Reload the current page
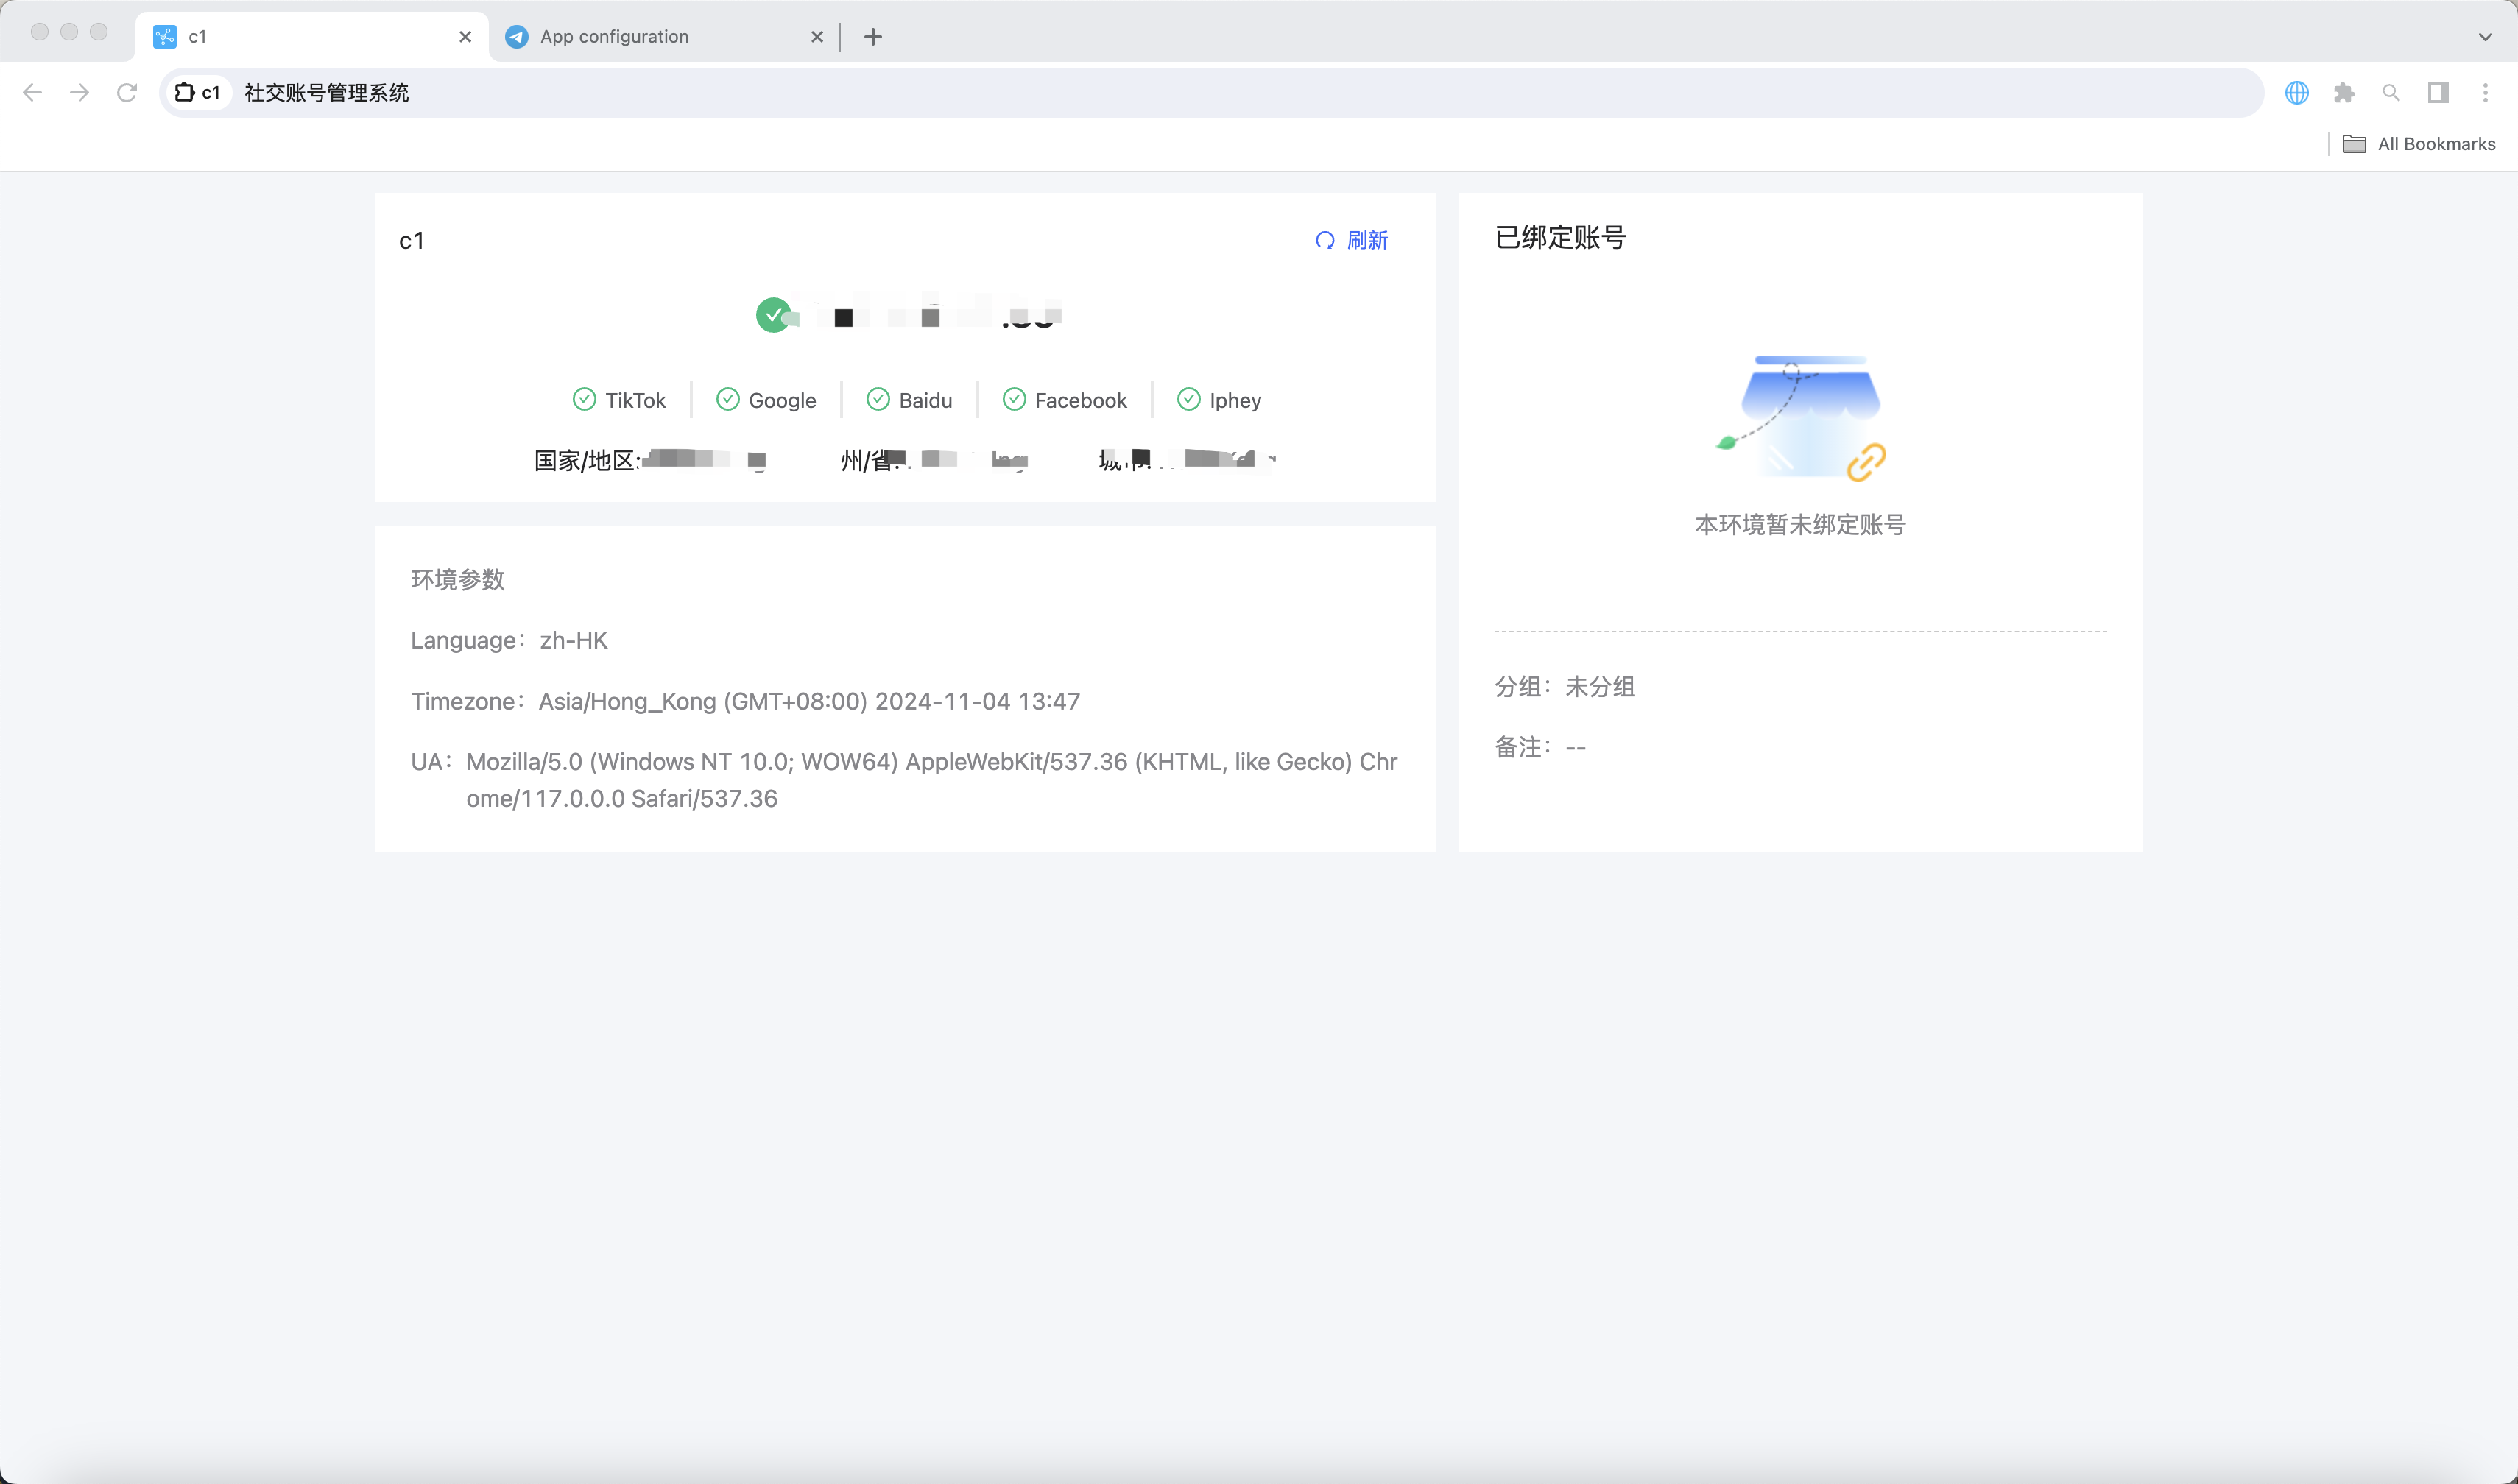Image resolution: width=2518 pixels, height=1484 pixels. click(x=127, y=93)
